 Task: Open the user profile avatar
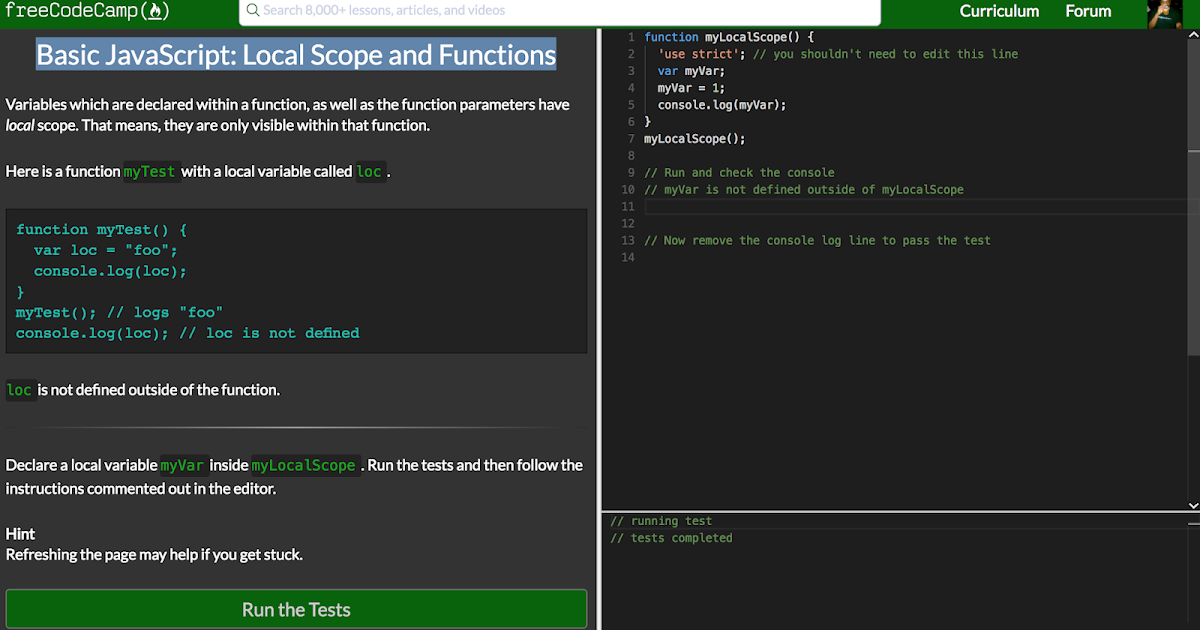[1164, 13]
